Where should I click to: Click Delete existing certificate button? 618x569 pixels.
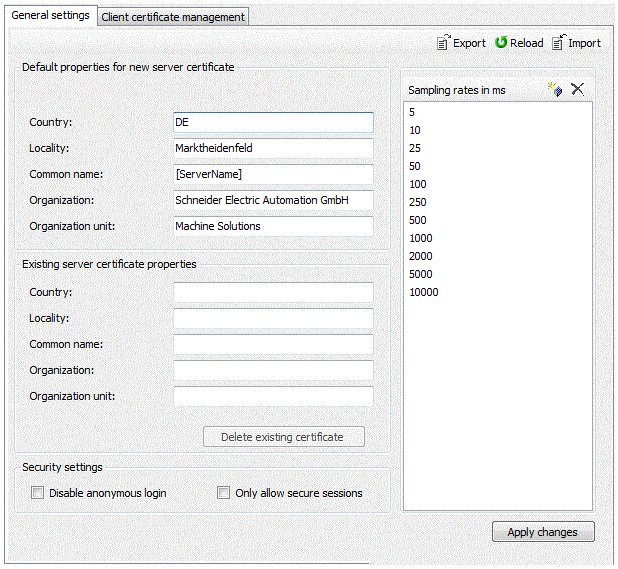pyautogui.click(x=282, y=437)
